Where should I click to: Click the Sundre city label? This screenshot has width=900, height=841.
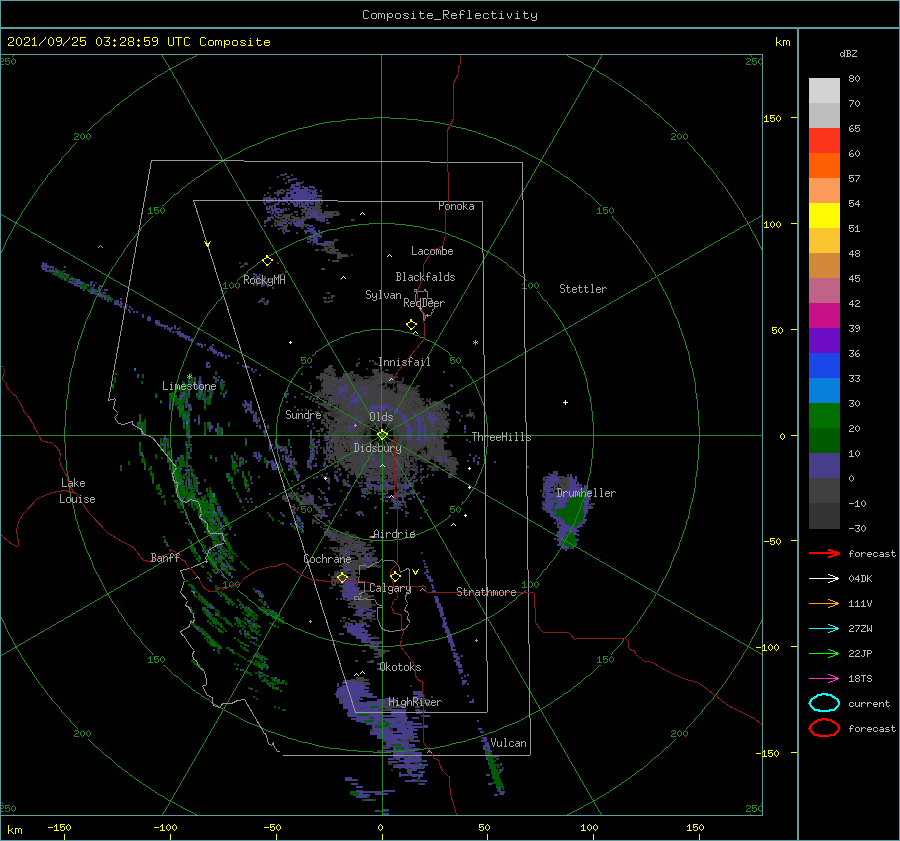(x=303, y=414)
